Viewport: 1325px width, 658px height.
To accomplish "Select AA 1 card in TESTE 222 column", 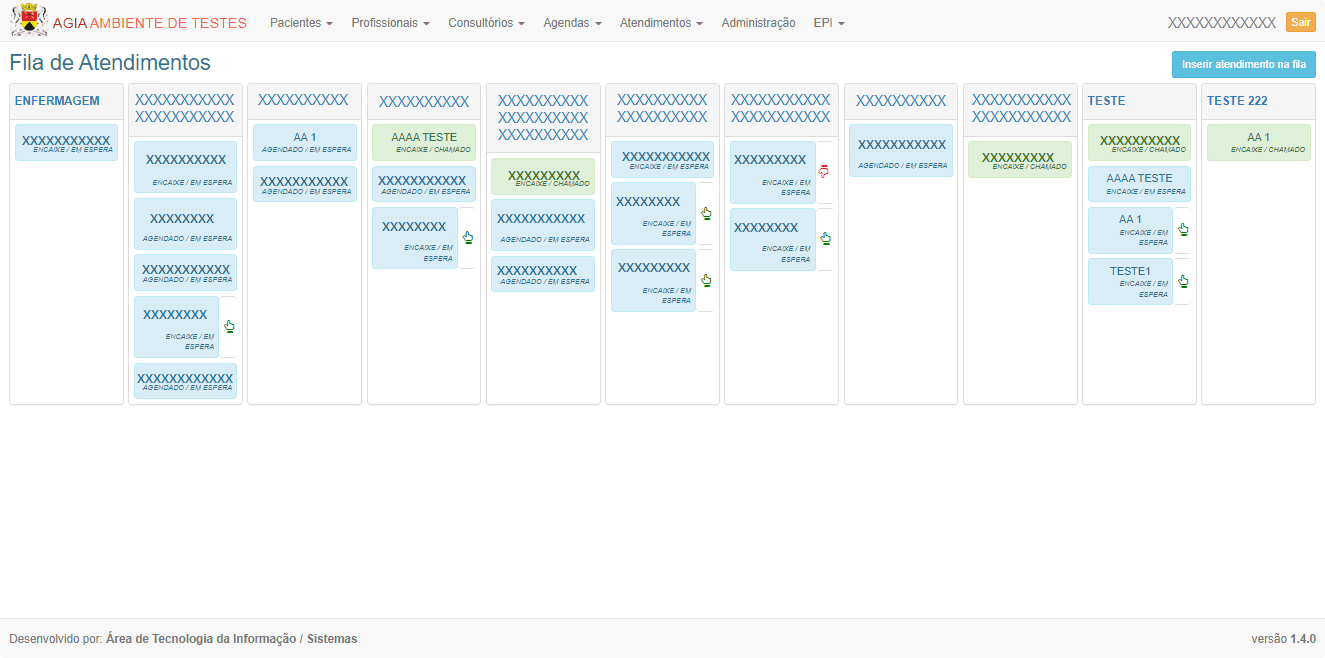I will click(x=1258, y=142).
